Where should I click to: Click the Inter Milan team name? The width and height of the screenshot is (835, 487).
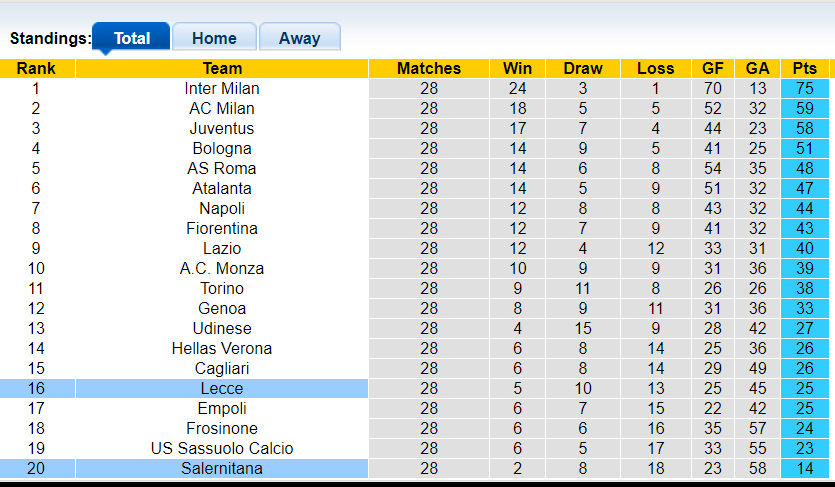click(x=222, y=88)
